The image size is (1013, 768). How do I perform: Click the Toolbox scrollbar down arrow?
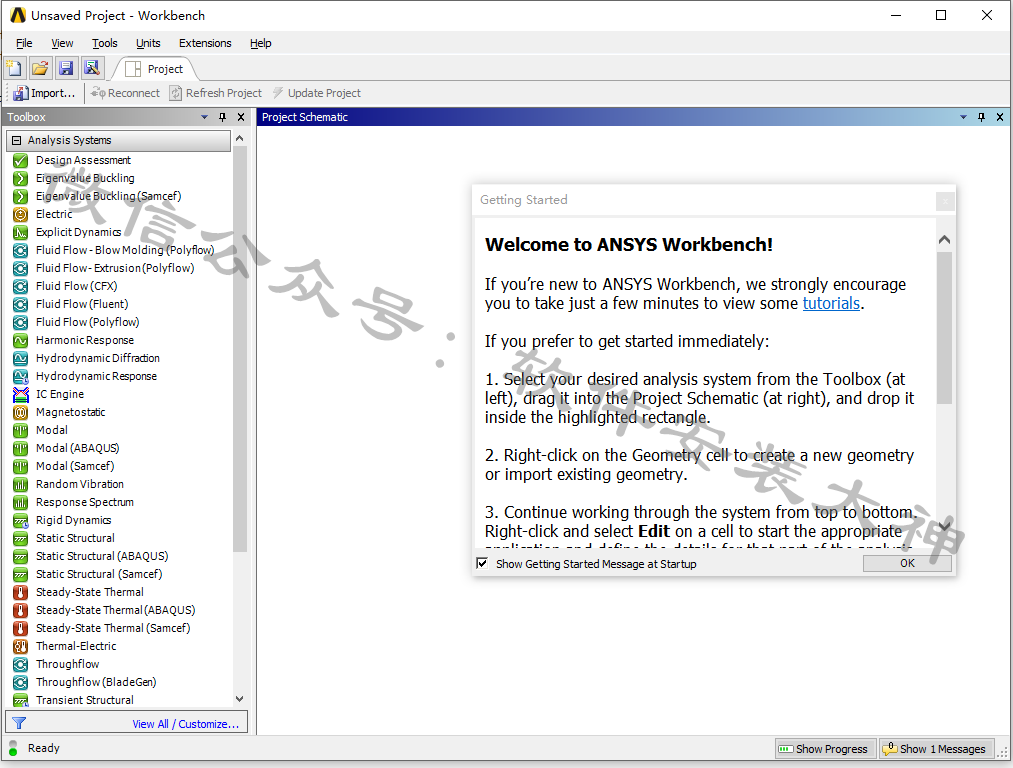[240, 699]
